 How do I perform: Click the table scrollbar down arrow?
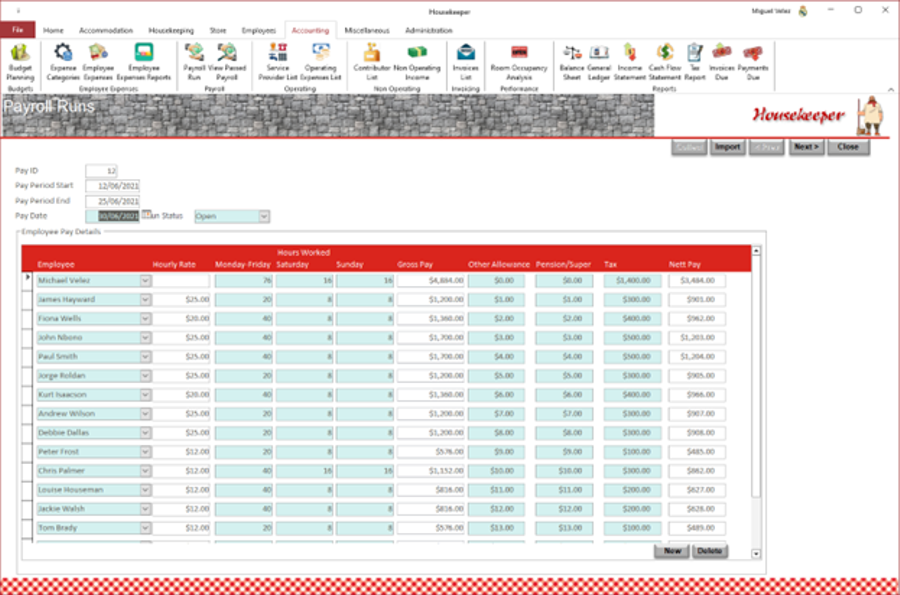[x=756, y=554]
